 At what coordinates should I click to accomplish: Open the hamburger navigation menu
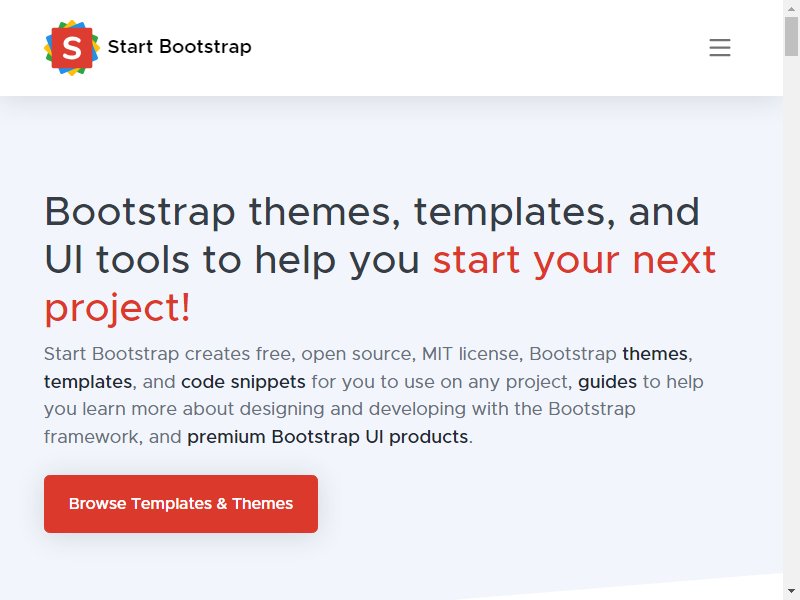(x=719, y=47)
